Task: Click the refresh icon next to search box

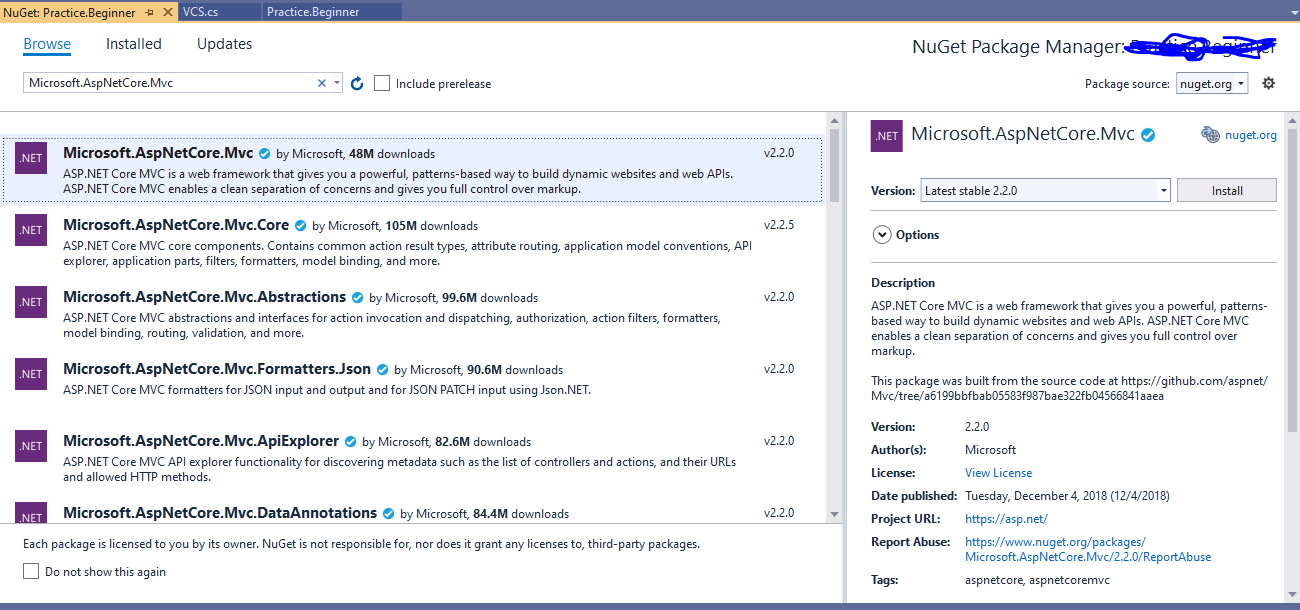Action: 357,84
